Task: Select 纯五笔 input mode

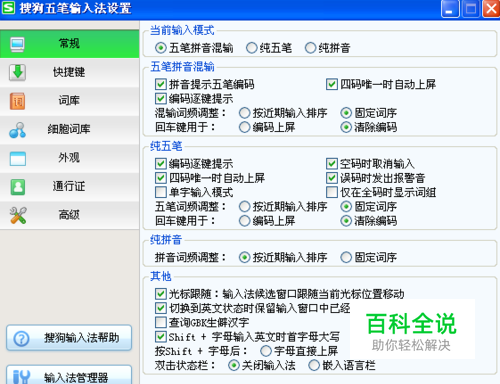Action: point(251,48)
